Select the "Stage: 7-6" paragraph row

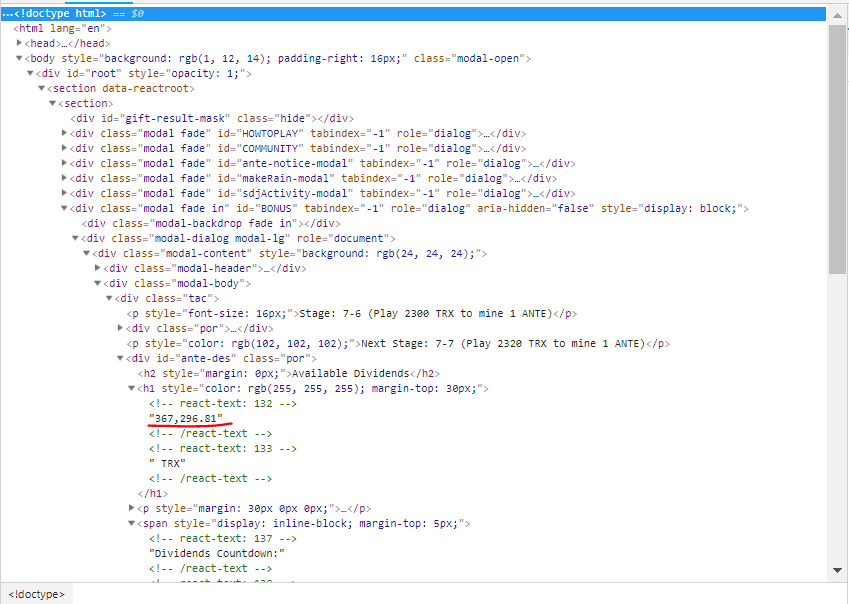point(352,313)
